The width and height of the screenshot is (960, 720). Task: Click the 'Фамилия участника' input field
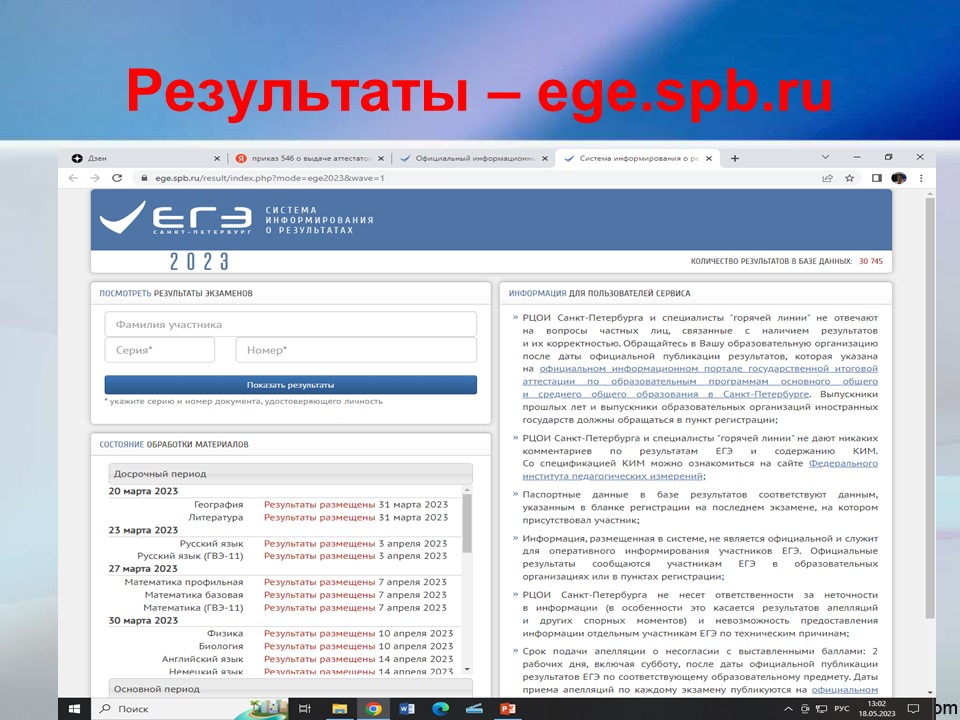tap(290, 324)
